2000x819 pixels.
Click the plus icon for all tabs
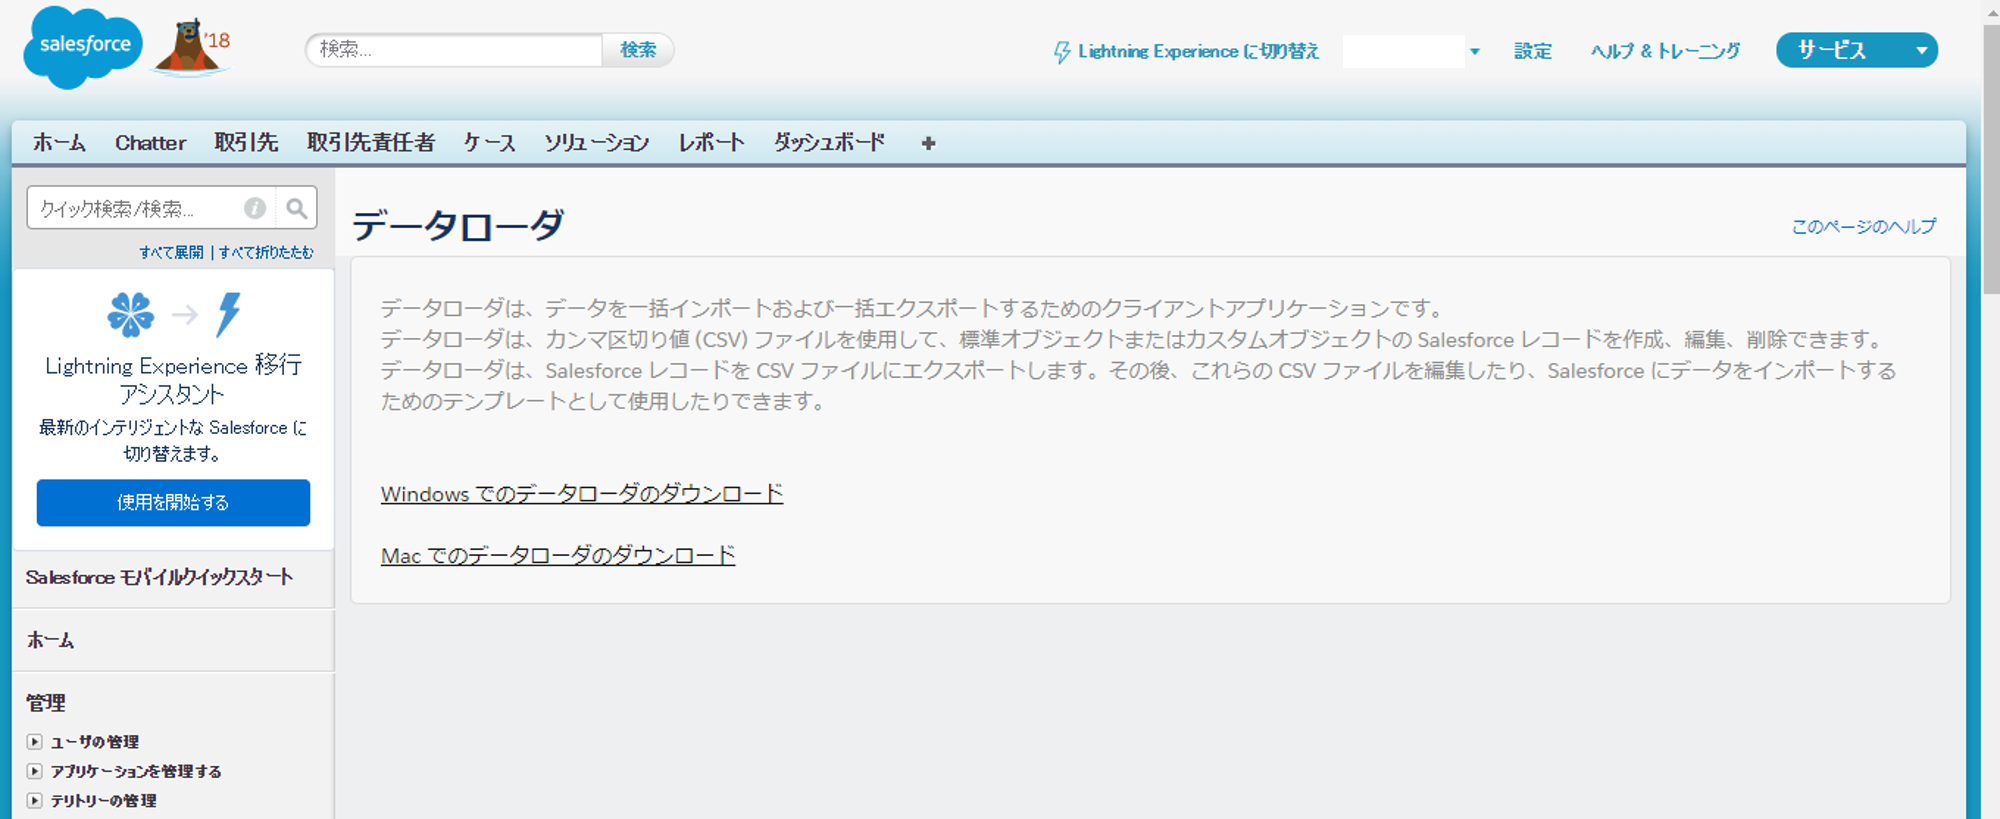[x=928, y=144]
